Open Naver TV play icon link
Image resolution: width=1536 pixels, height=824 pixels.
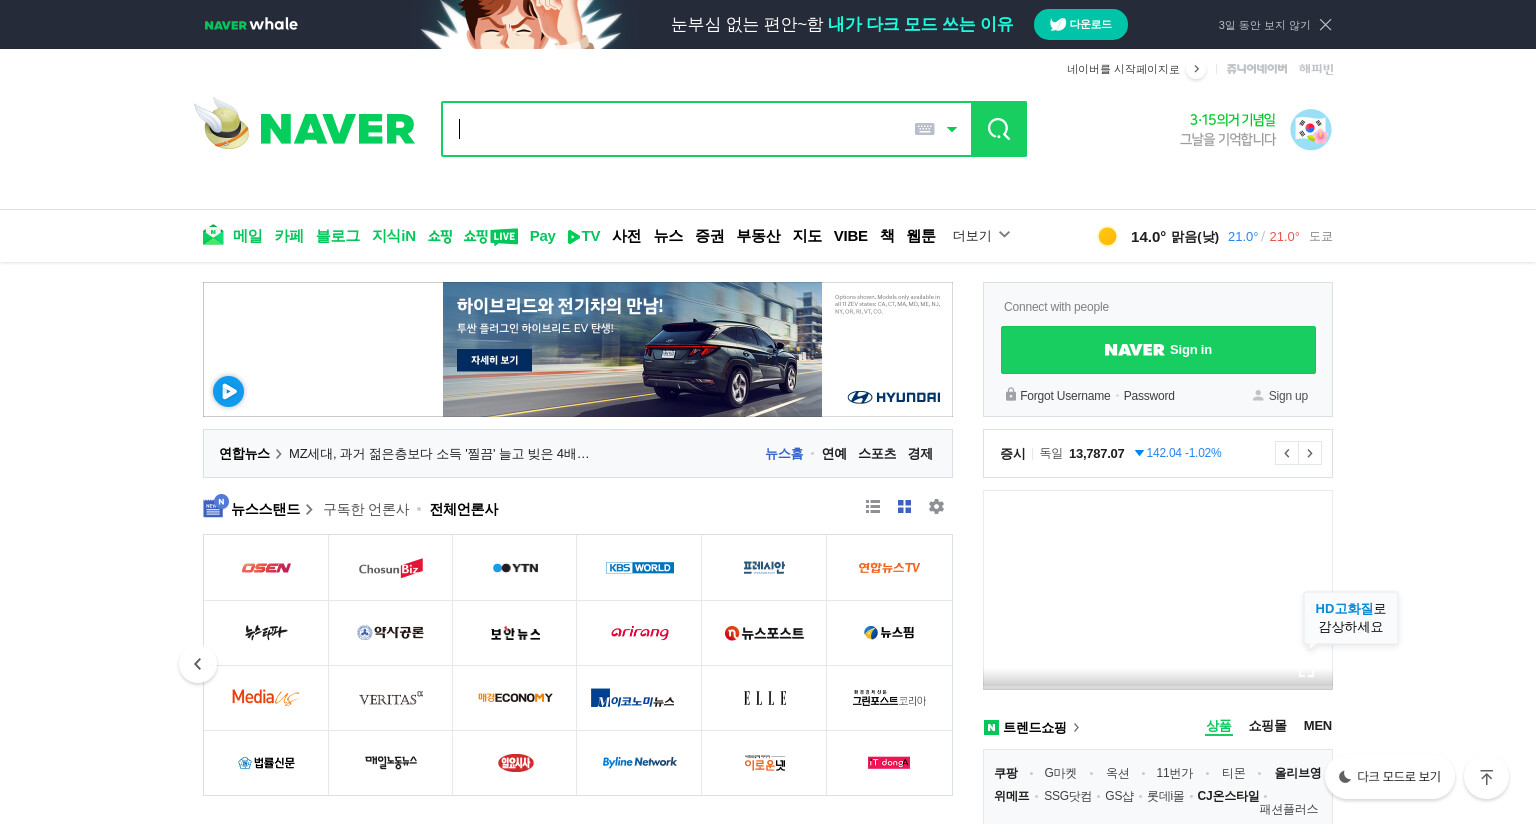(584, 236)
